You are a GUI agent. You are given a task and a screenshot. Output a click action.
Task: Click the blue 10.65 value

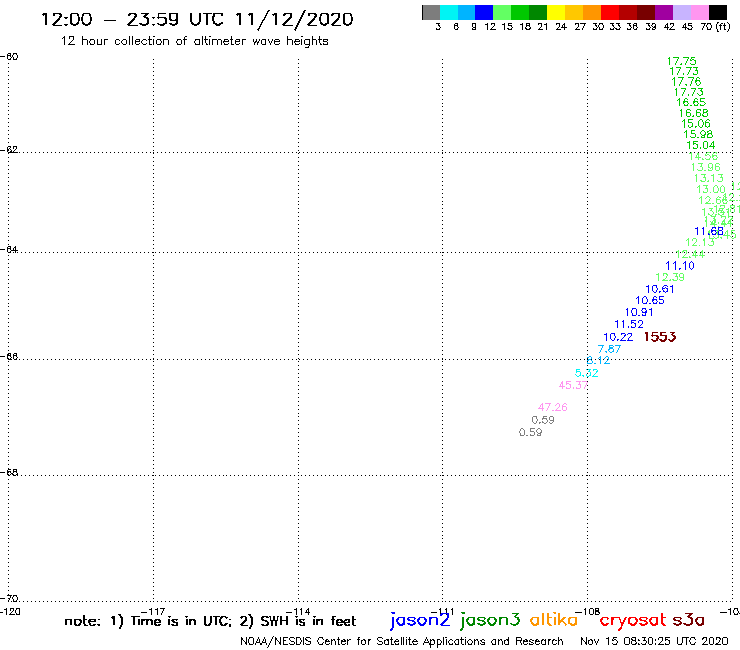click(x=650, y=301)
